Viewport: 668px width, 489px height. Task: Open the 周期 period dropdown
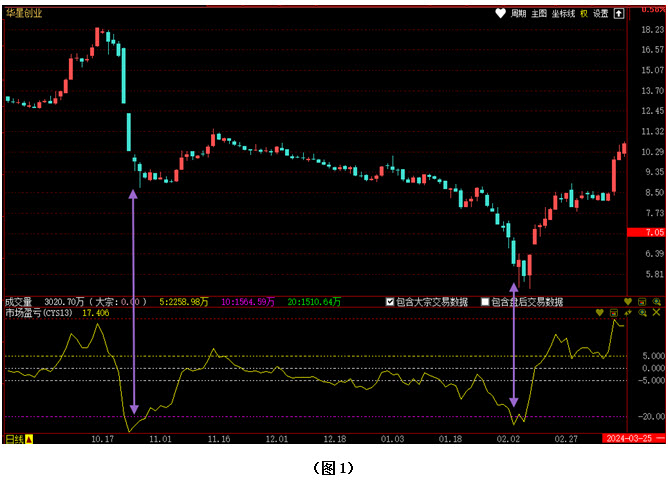(518, 14)
